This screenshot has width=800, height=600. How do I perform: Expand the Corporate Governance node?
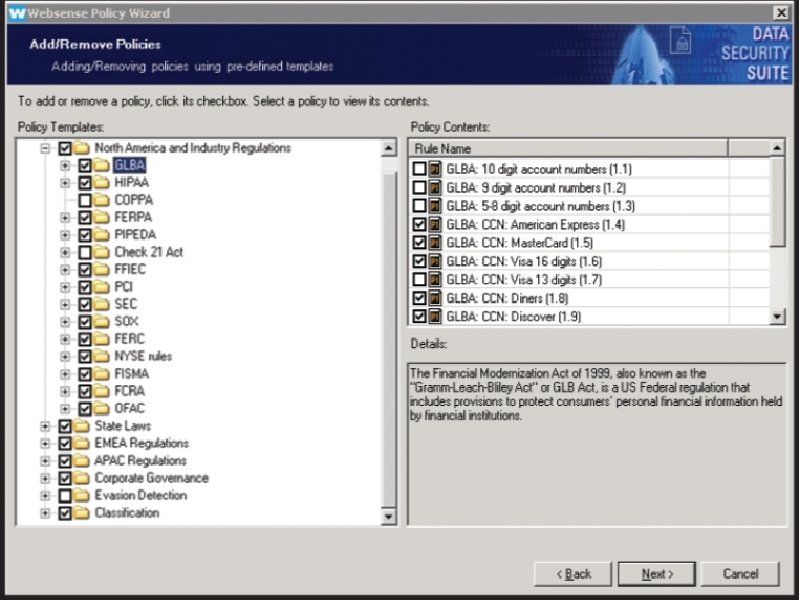pyautogui.click(x=45, y=478)
